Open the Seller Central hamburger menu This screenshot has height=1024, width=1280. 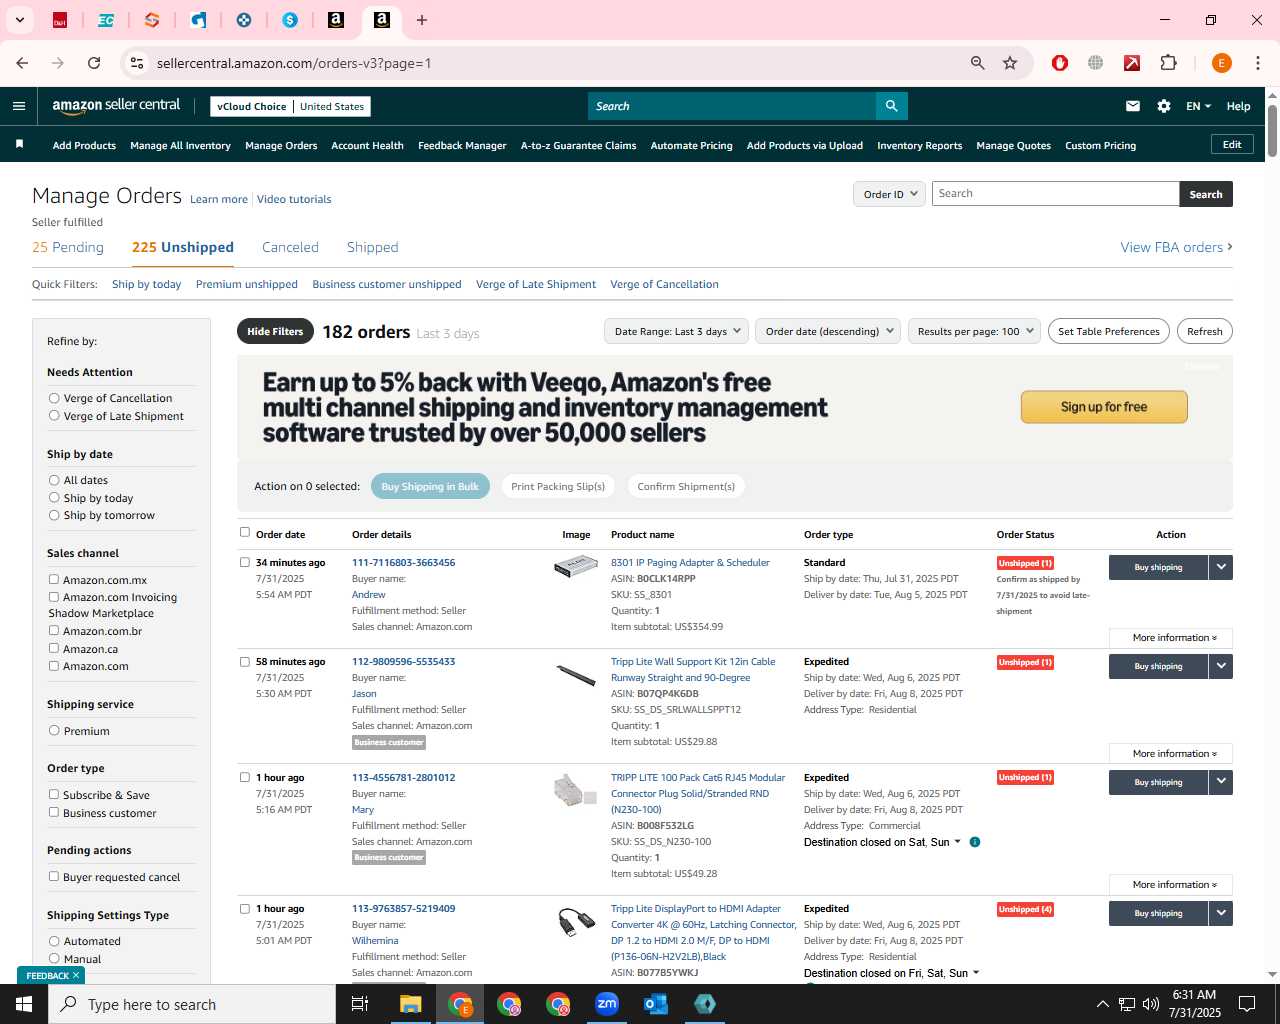click(x=19, y=106)
